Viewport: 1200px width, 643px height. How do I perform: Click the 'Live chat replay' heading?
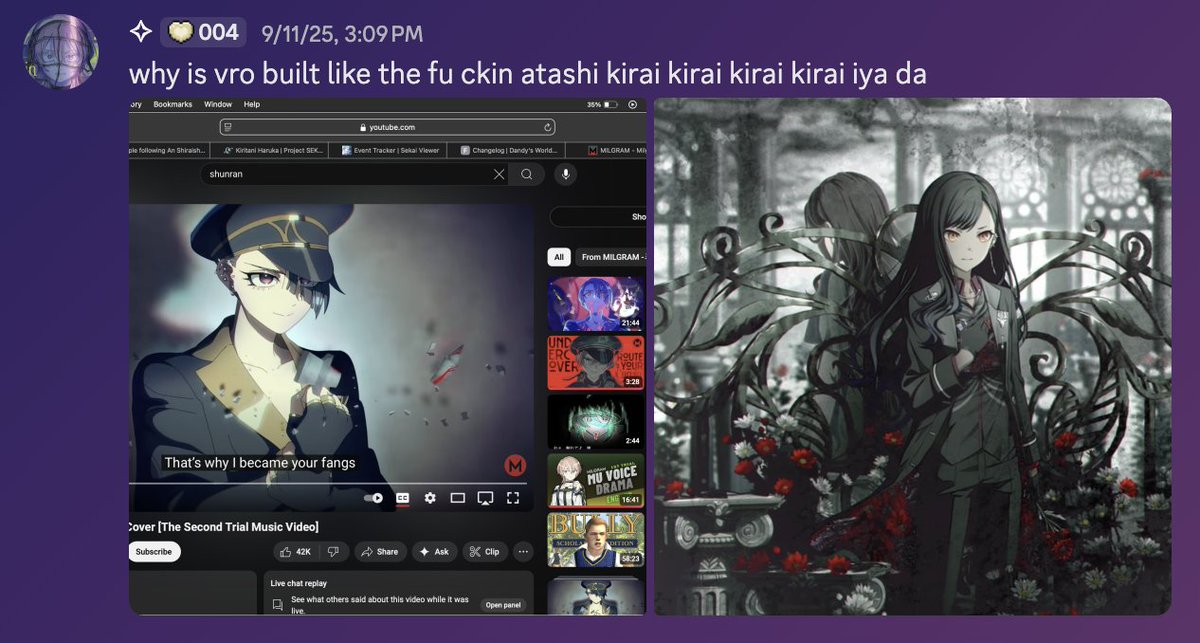coord(301,583)
